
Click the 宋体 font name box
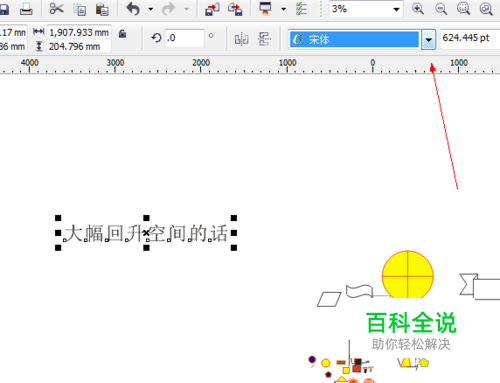pyautogui.click(x=354, y=39)
